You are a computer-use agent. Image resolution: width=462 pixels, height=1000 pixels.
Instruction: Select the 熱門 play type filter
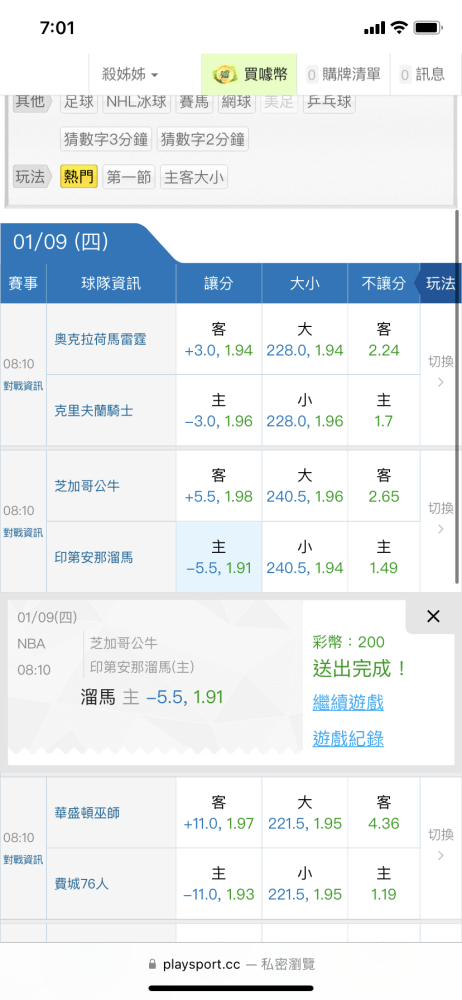point(79,177)
